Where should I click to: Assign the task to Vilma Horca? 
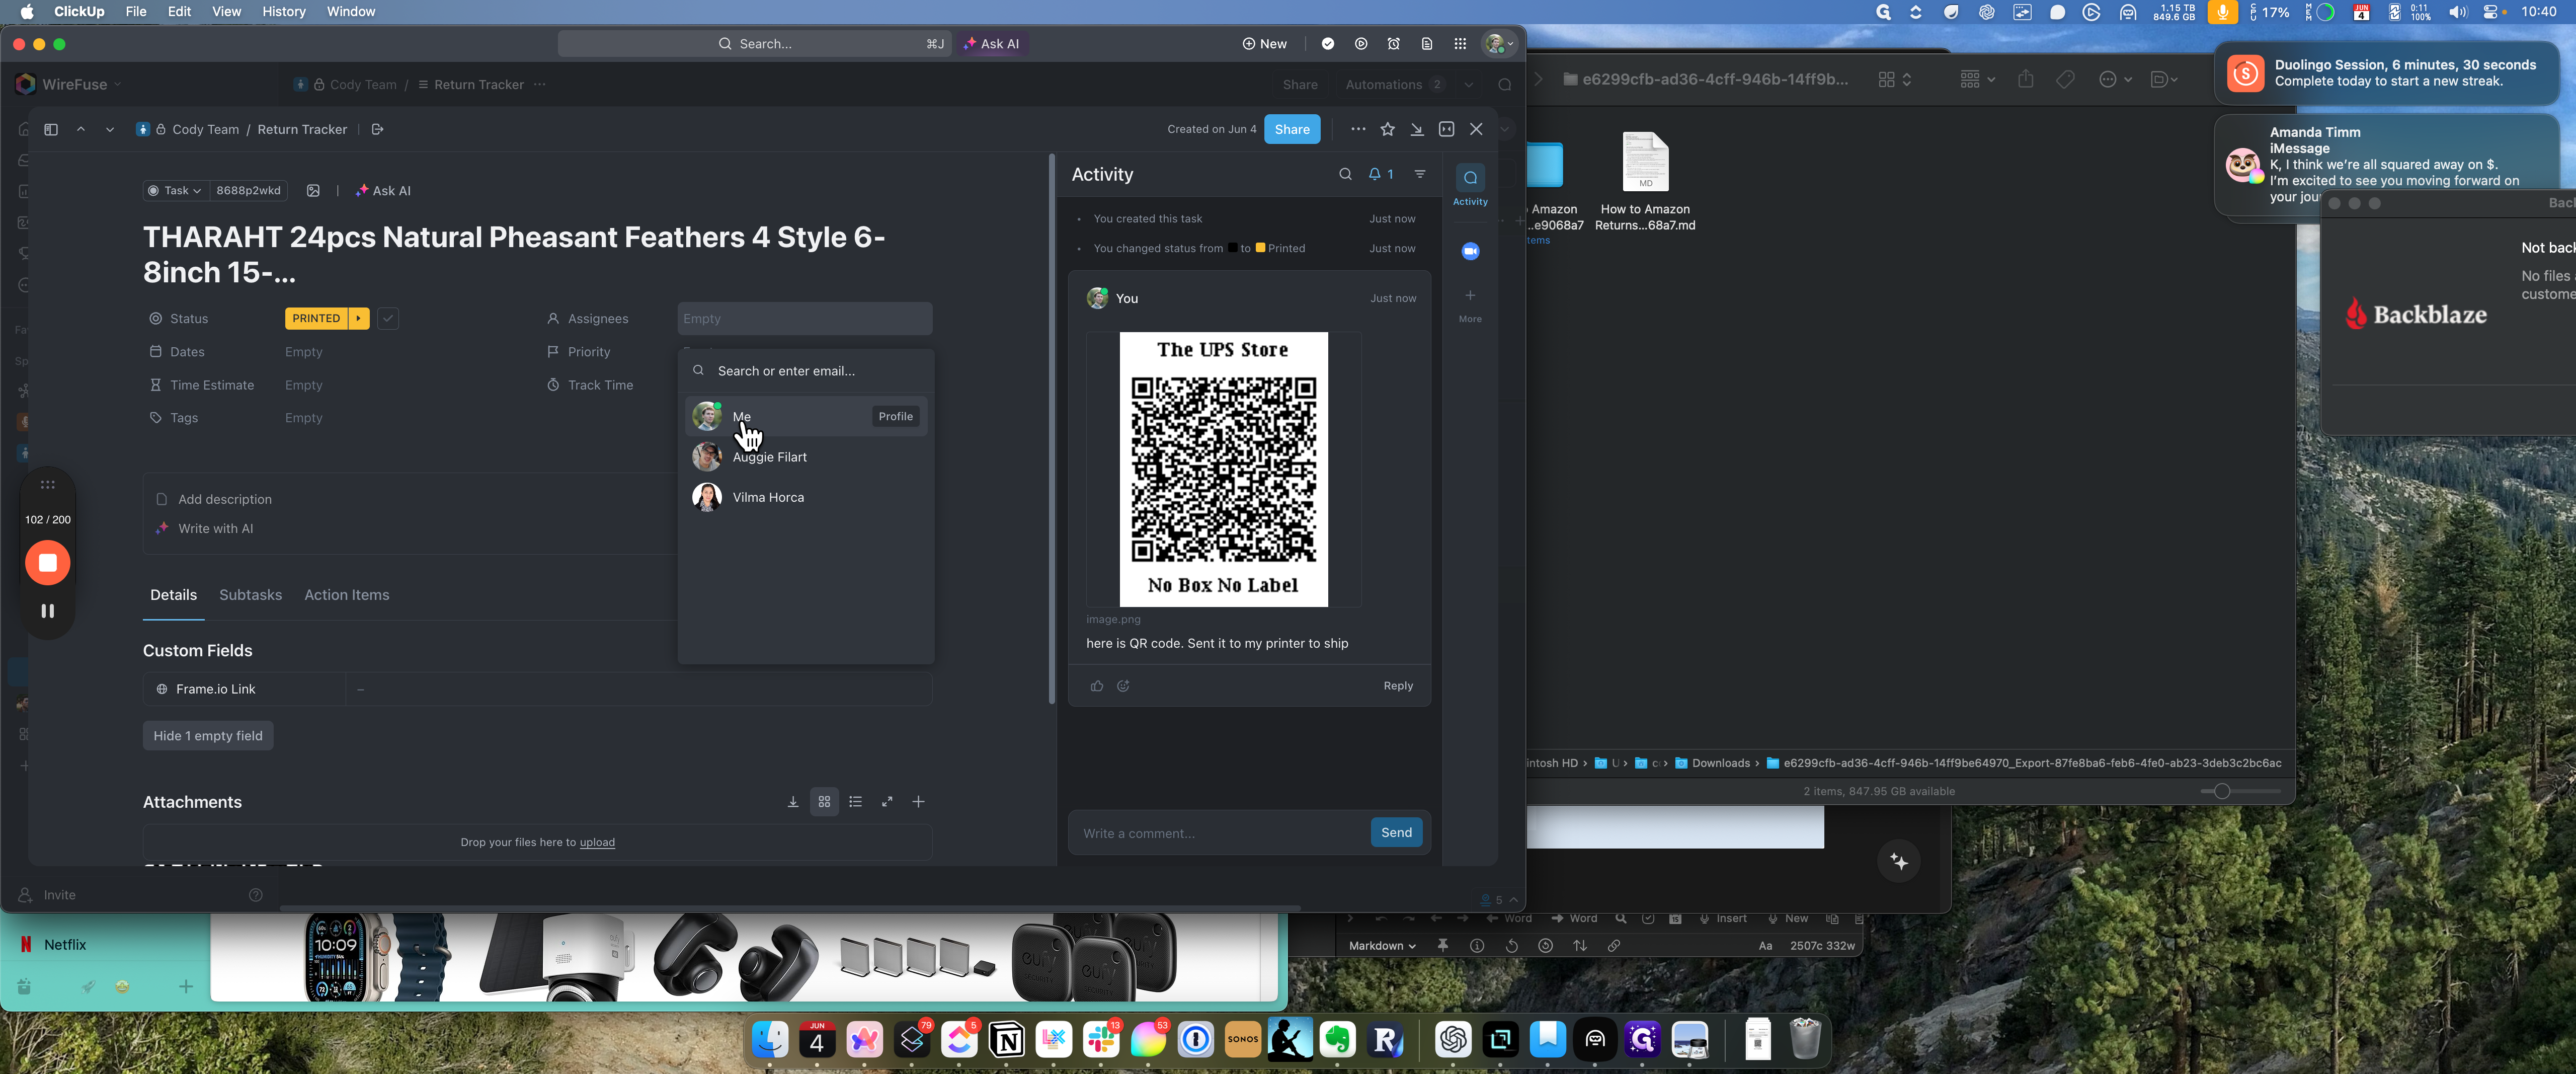click(806, 497)
